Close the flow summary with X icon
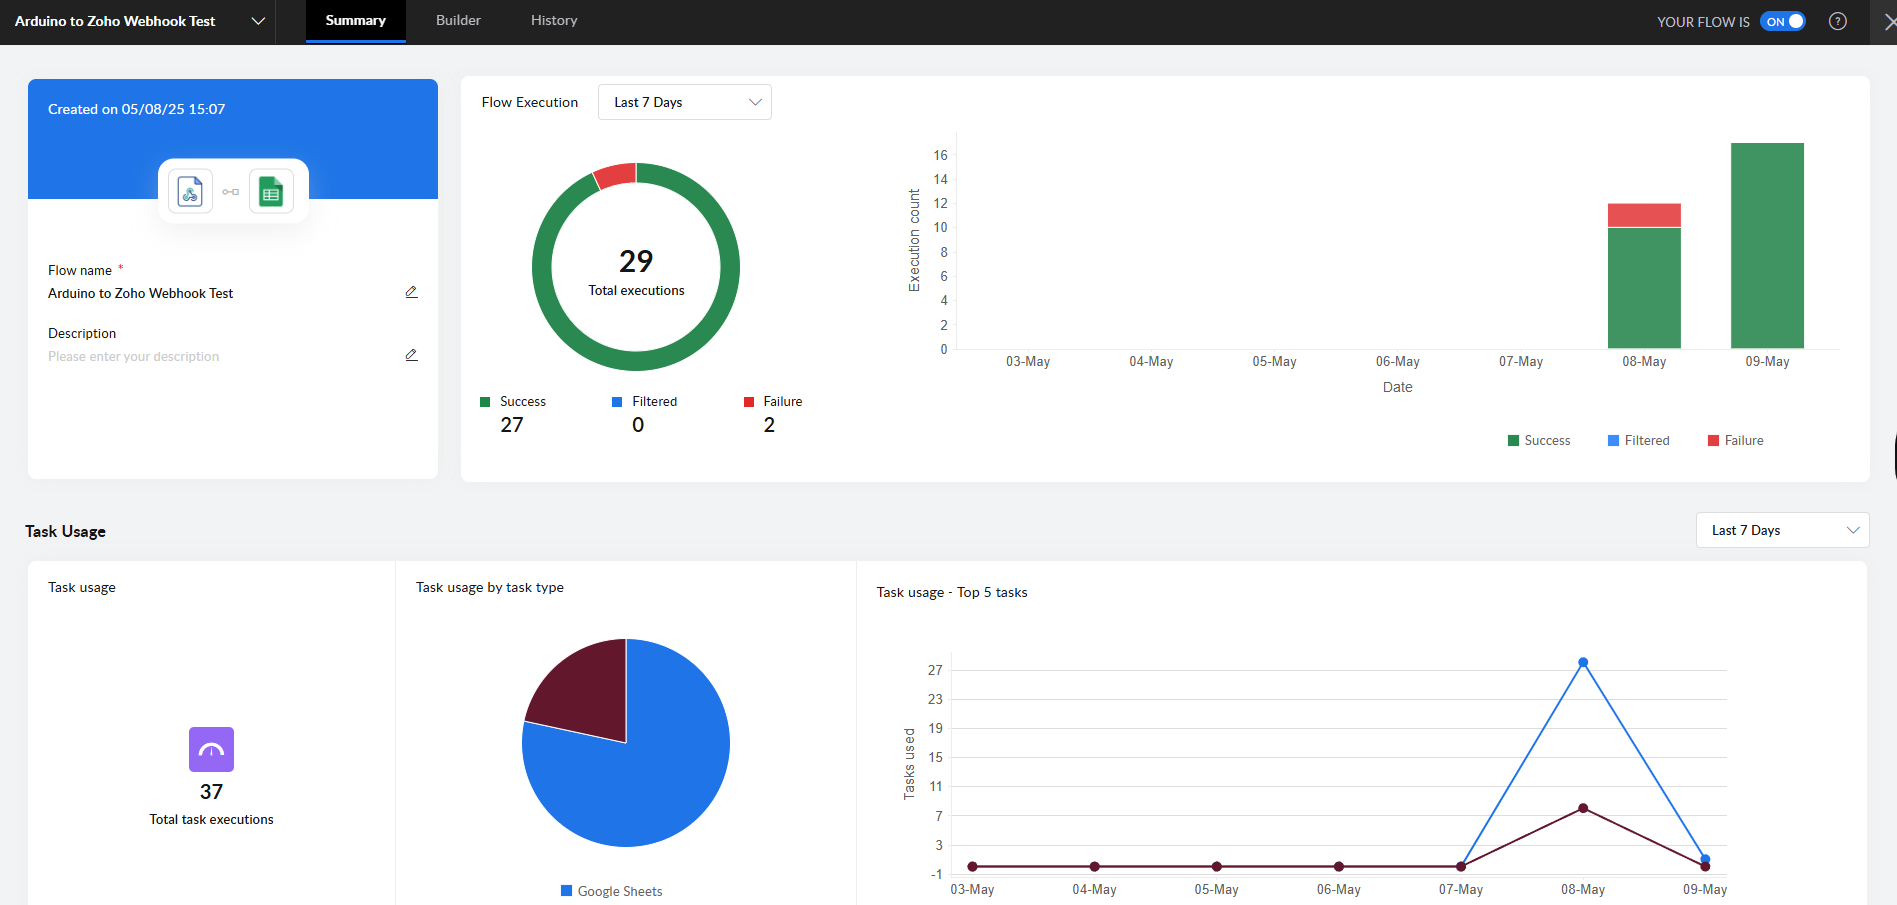This screenshot has width=1897, height=905. pyautogui.click(x=1889, y=21)
